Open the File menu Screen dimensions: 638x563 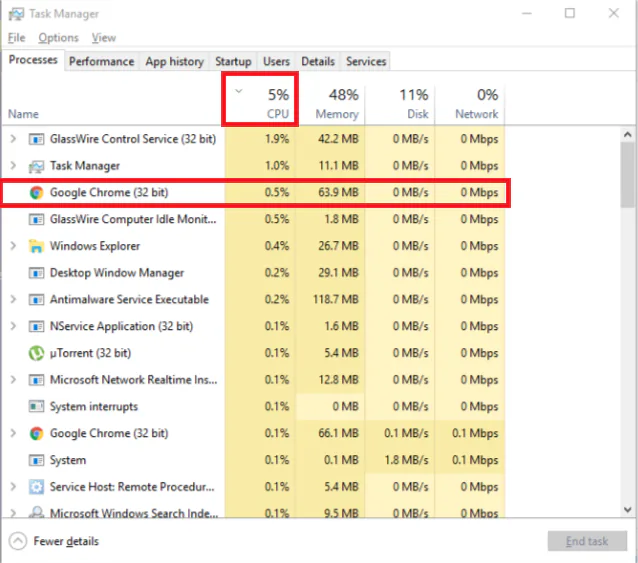coord(16,38)
